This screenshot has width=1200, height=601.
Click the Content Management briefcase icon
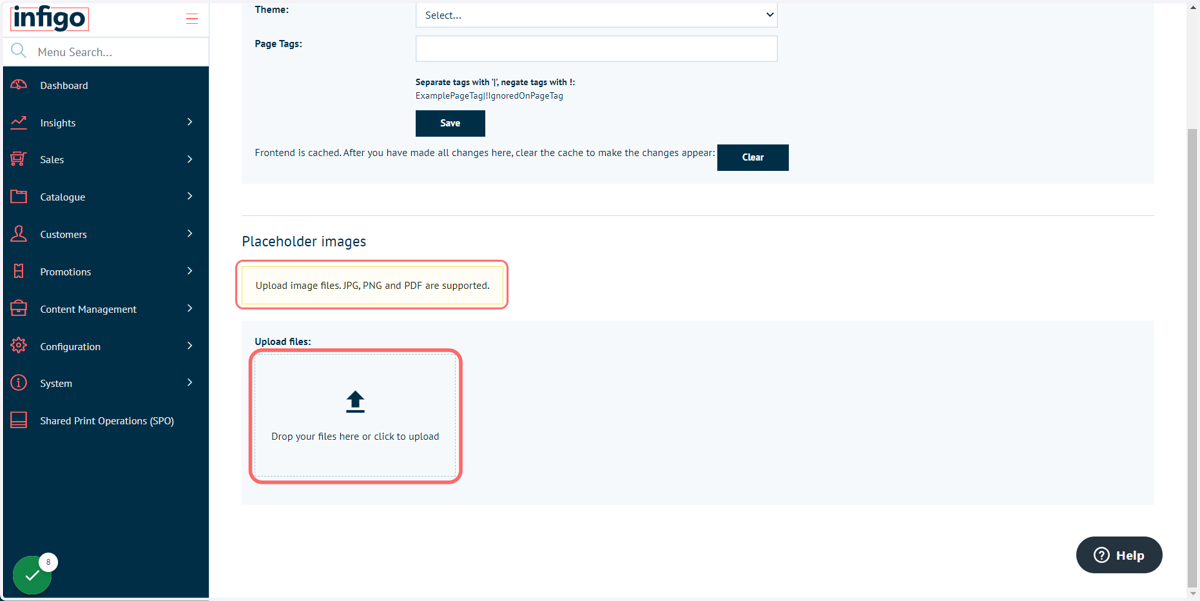click(18, 309)
